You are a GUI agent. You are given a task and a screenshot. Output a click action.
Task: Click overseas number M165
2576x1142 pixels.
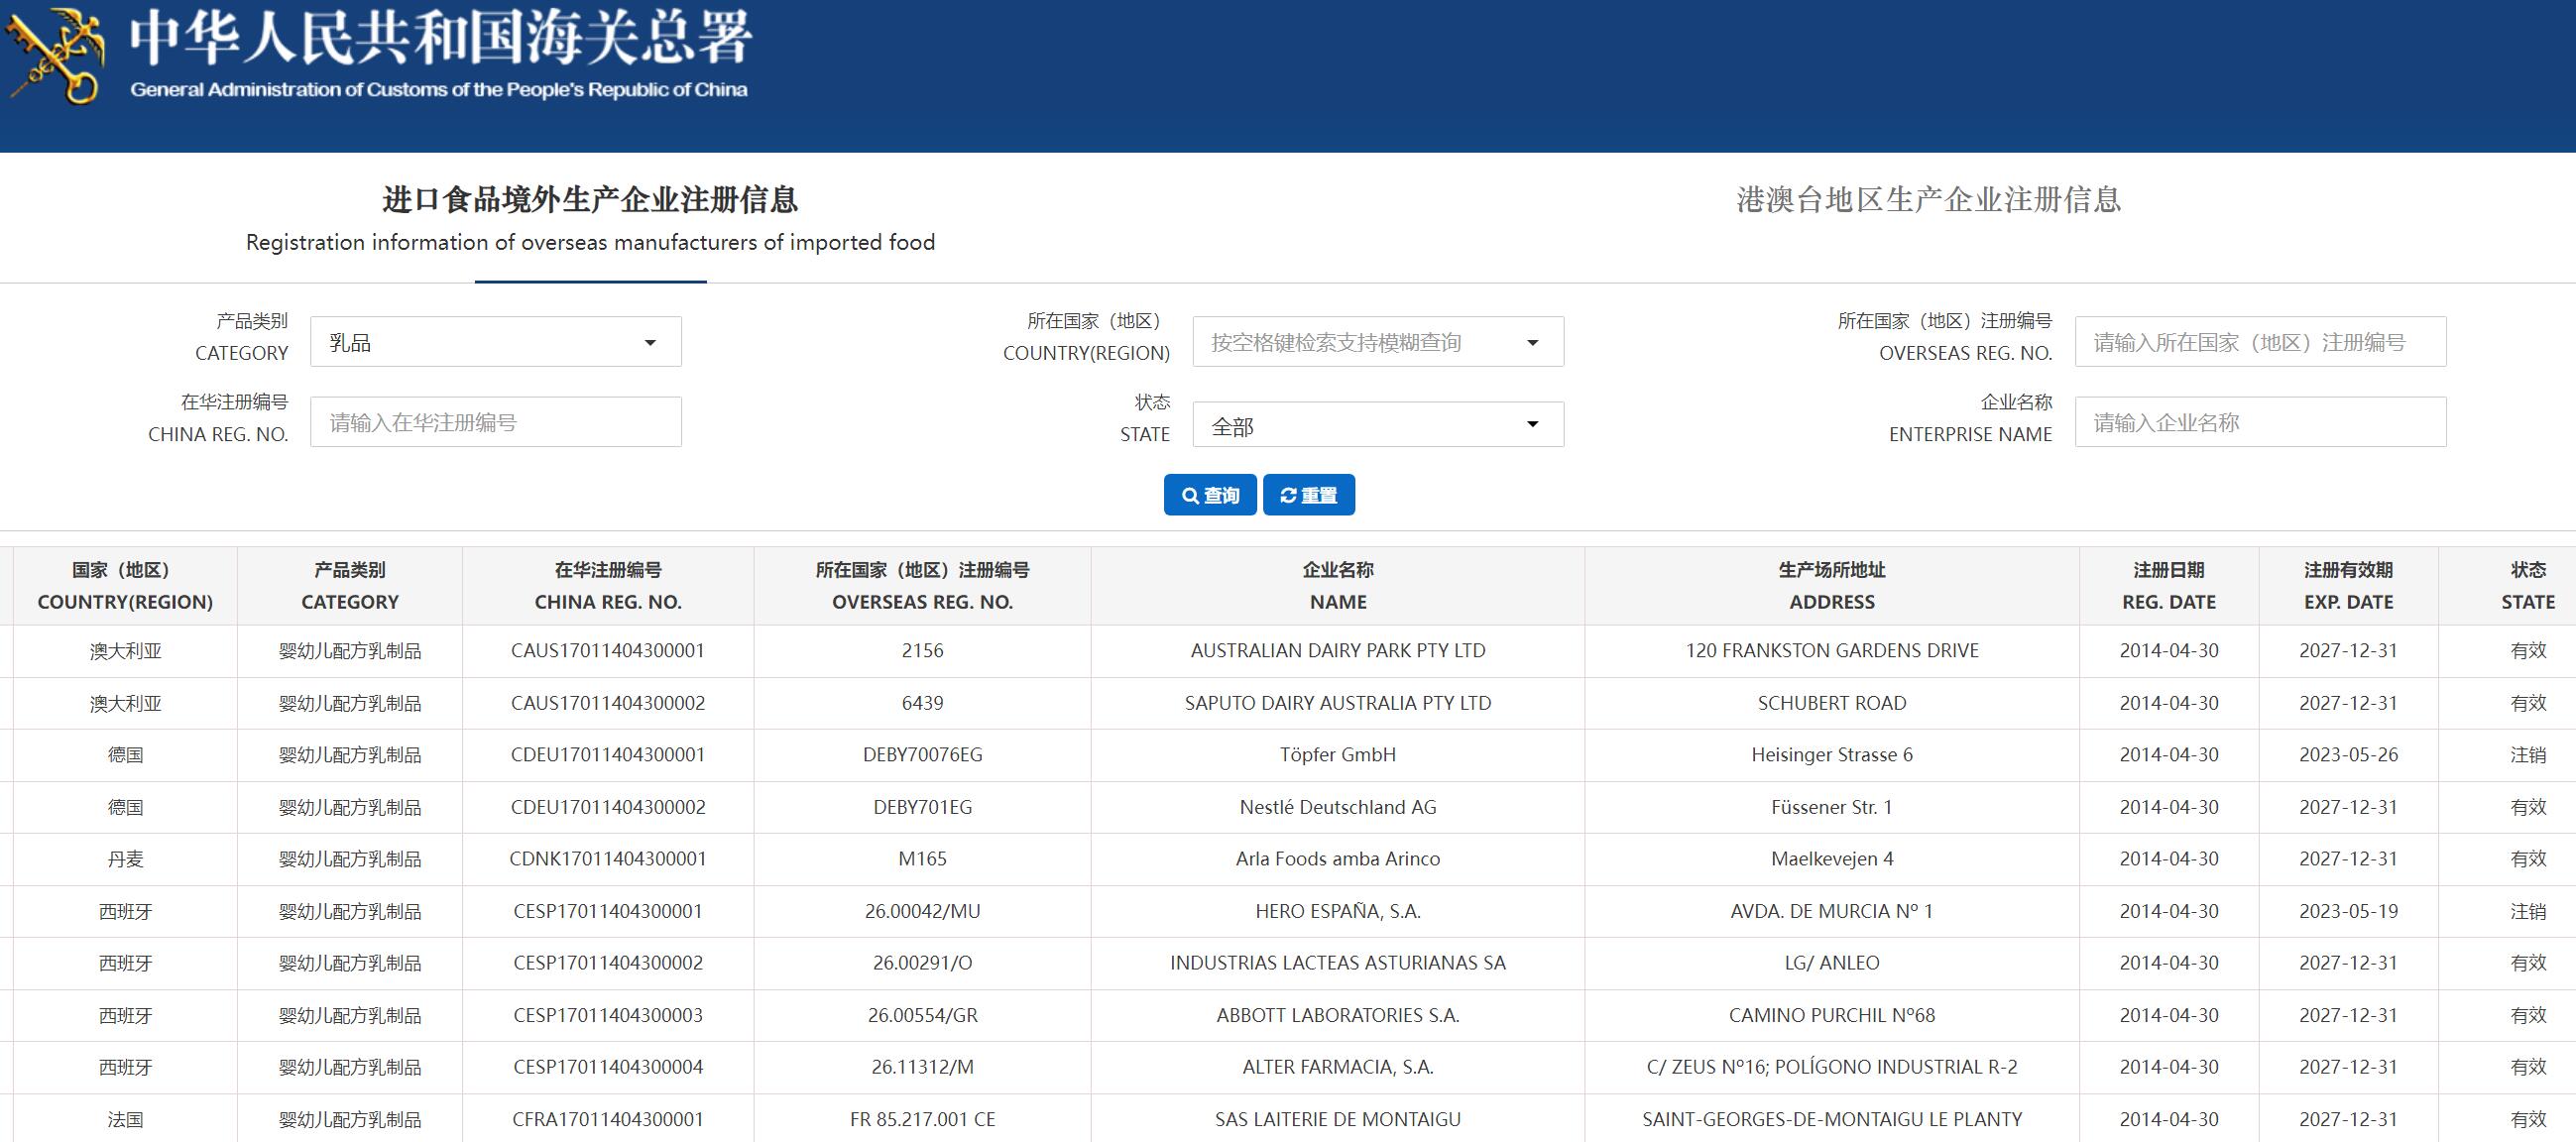[x=922, y=859]
